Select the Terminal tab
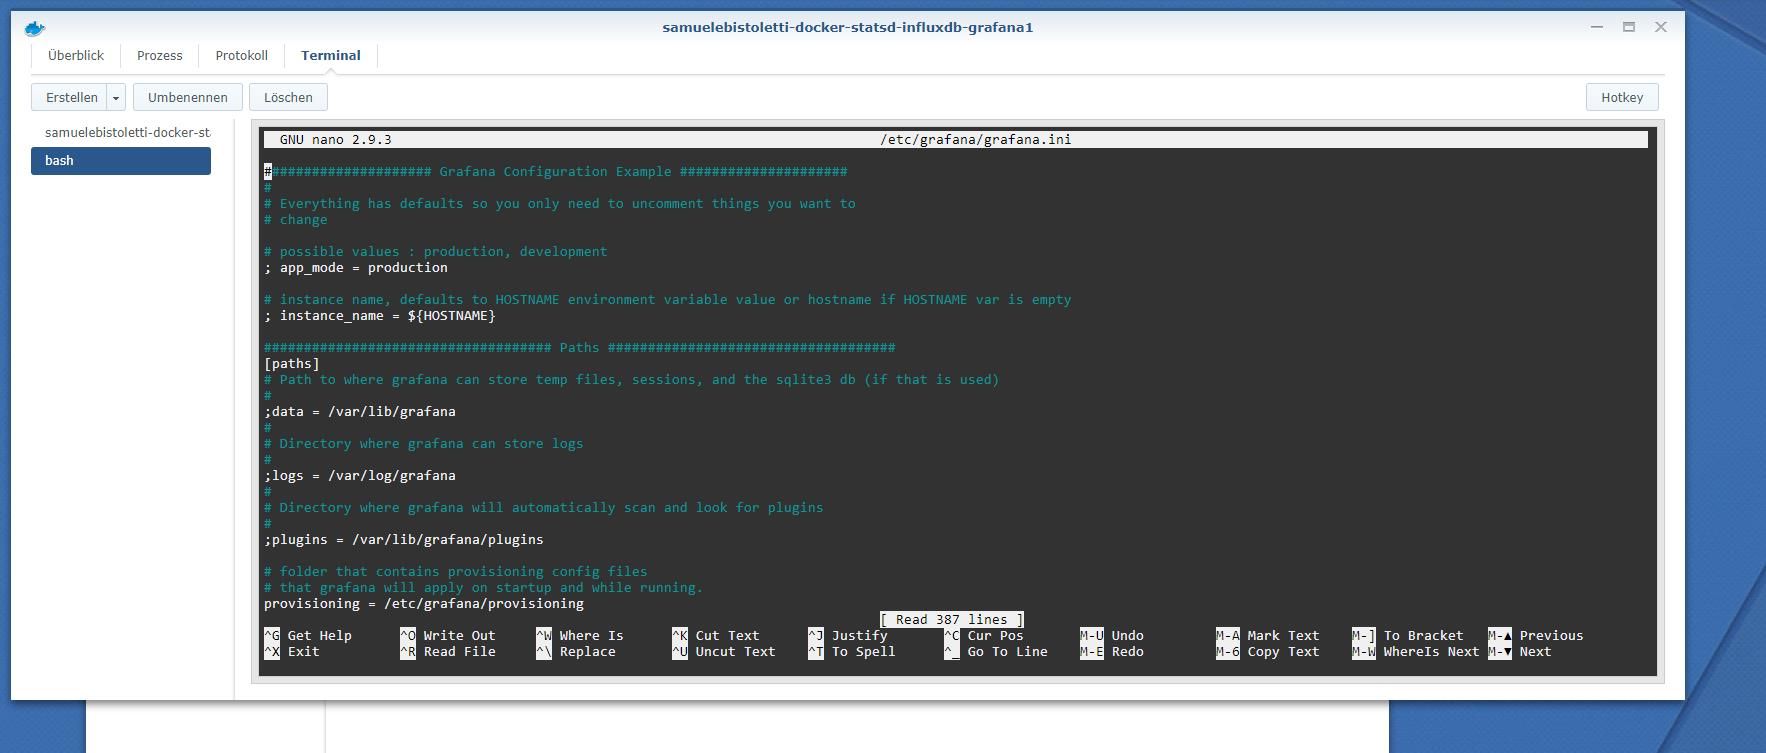The height and width of the screenshot is (753, 1766). [x=331, y=56]
